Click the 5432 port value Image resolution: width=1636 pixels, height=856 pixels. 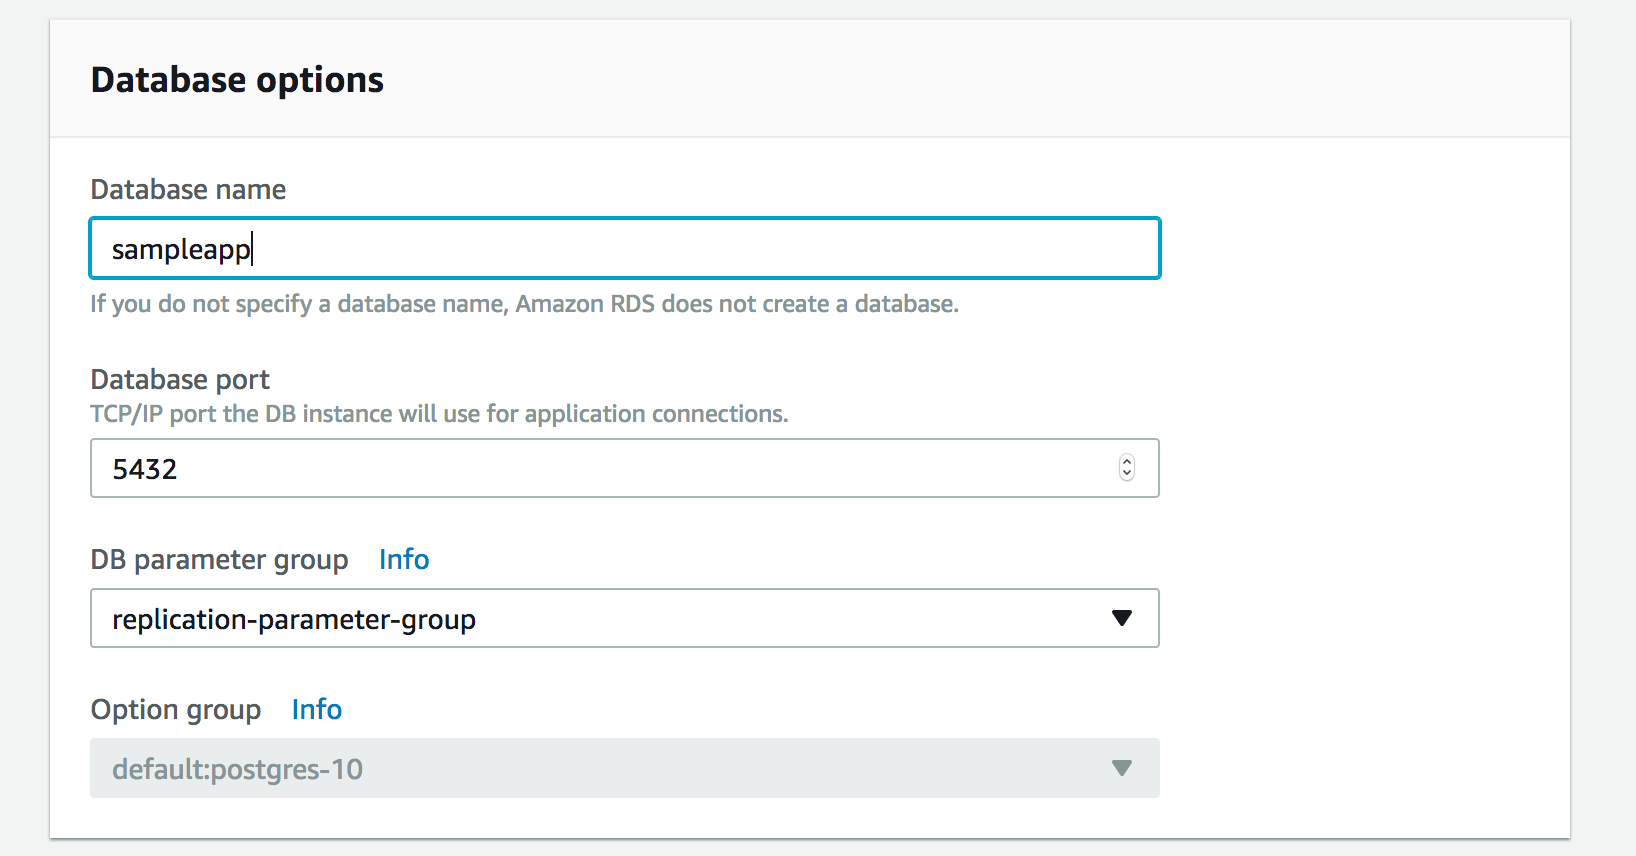click(x=145, y=469)
